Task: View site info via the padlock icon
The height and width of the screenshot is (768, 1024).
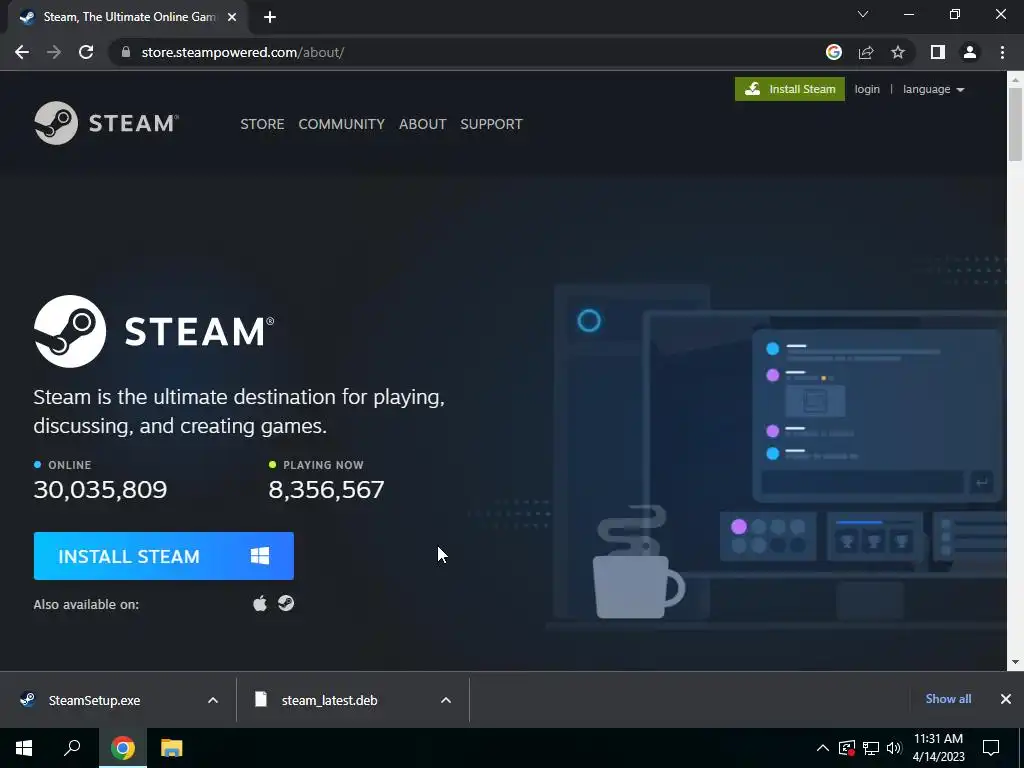Action: click(x=126, y=52)
